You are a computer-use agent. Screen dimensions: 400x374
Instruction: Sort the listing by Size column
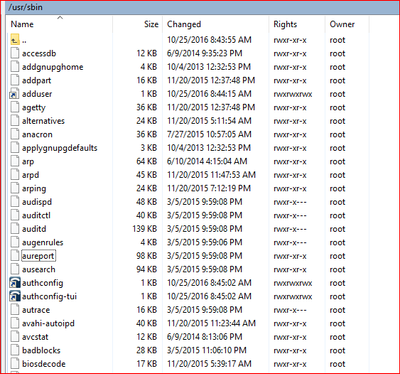[x=151, y=24]
